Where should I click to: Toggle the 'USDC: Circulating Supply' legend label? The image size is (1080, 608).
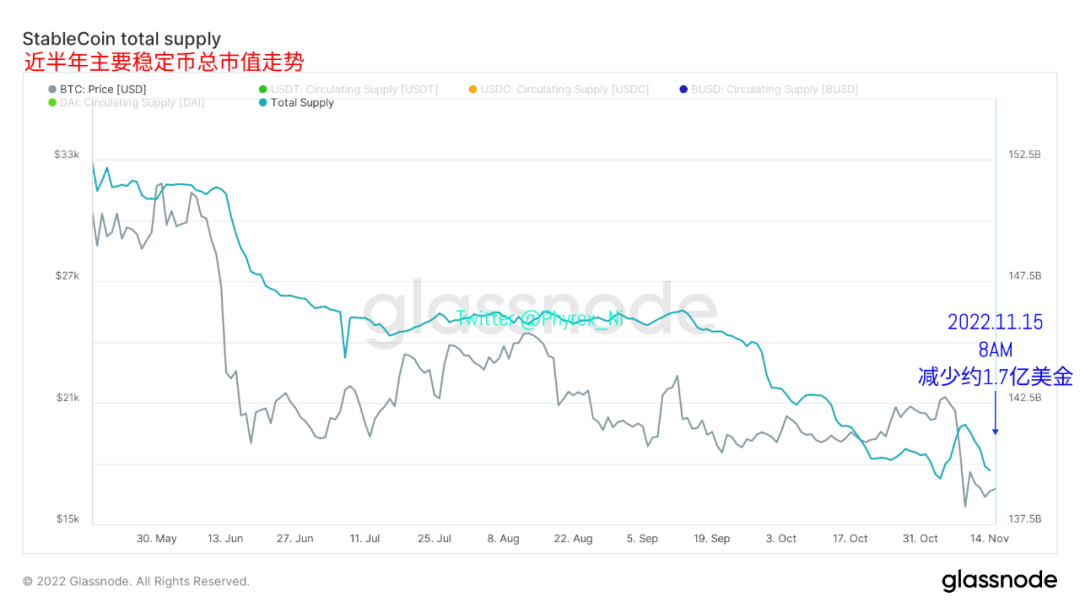[x=564, y=90]
